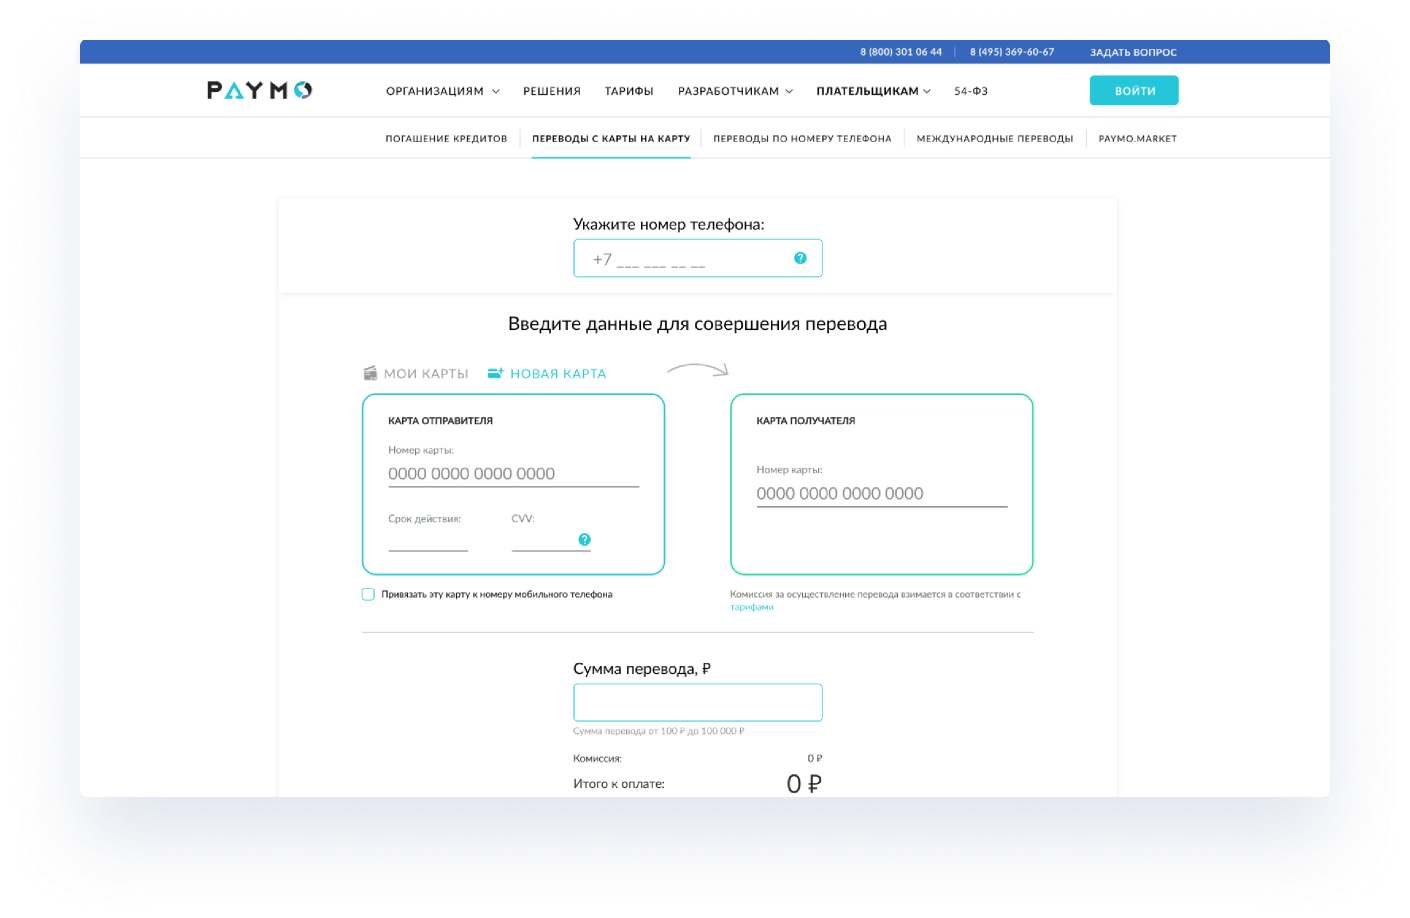The height and width of the screenshot is (918, 1410).
Task: Click Задать вопрос in top bar
Action: pyautogui.click(x=1133, y=52)
